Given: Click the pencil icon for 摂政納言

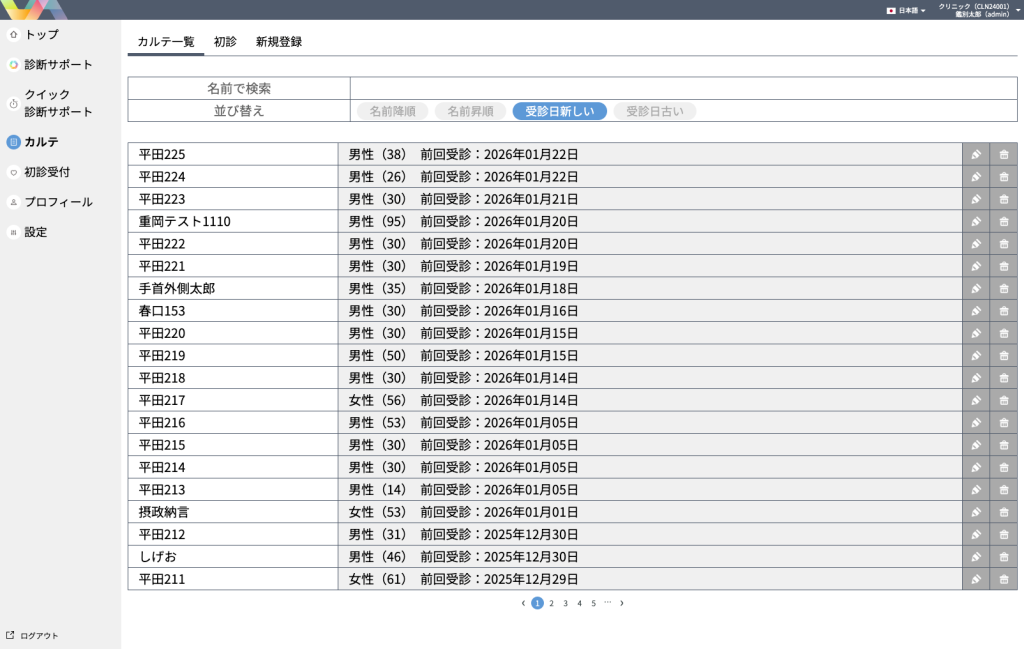Looking at the screenshot, I should pos(975,512).
